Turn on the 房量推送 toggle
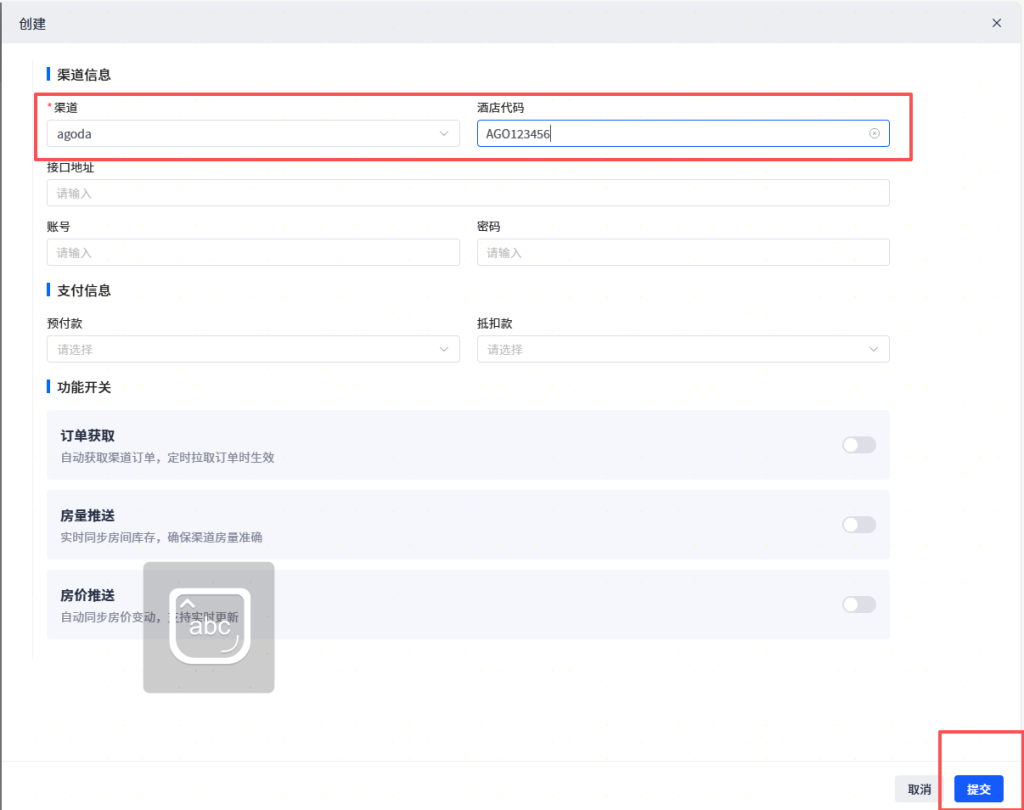This screenshot has height=810, width=1024. (859, 525)
